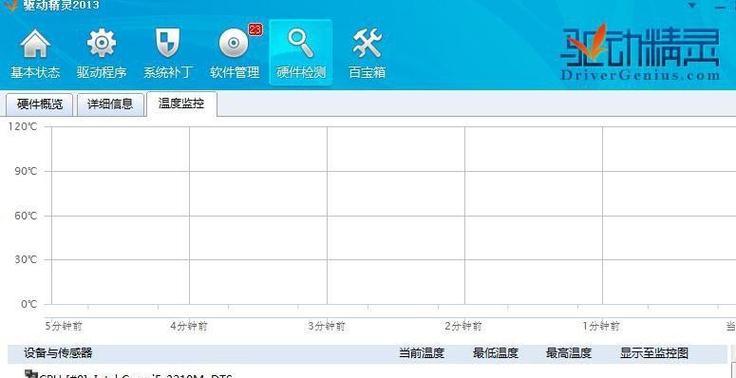Click the 最高温度 column header

(569, 353)
